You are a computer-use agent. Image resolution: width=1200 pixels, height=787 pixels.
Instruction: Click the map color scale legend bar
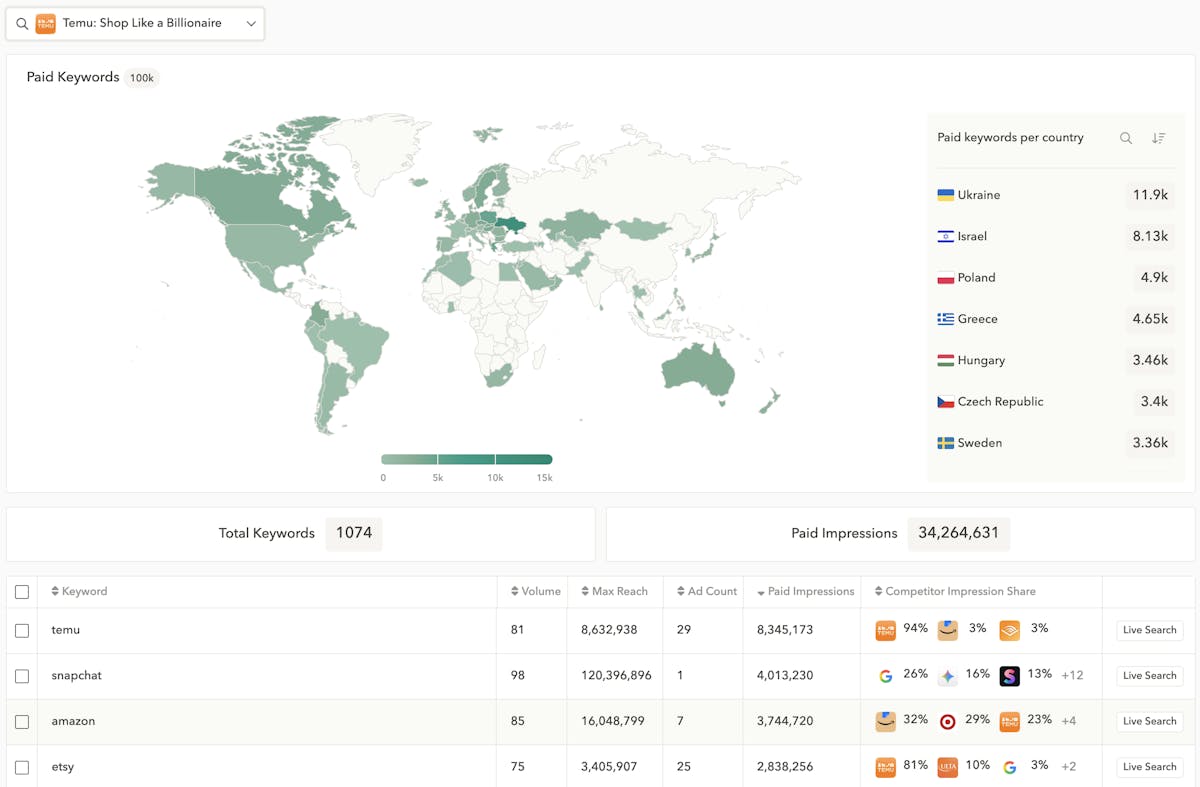pos(466,460)
